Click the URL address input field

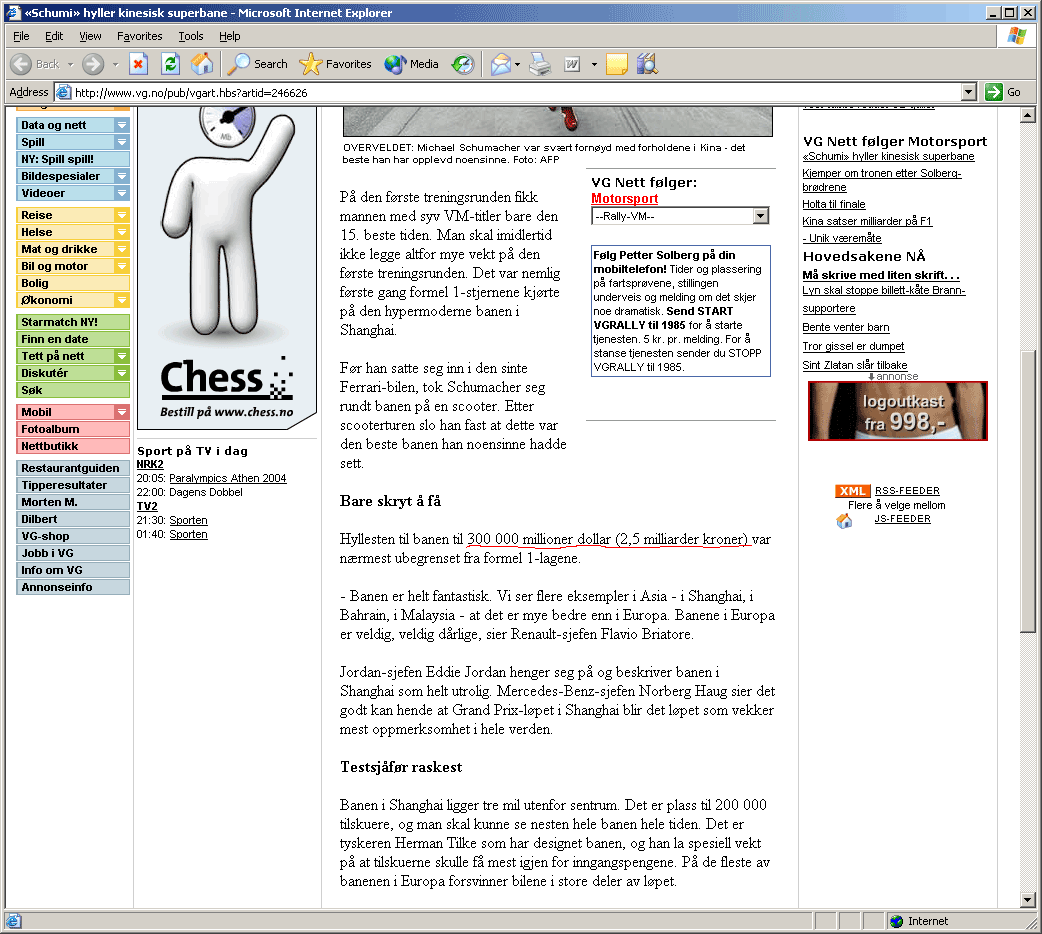(509, 92)
